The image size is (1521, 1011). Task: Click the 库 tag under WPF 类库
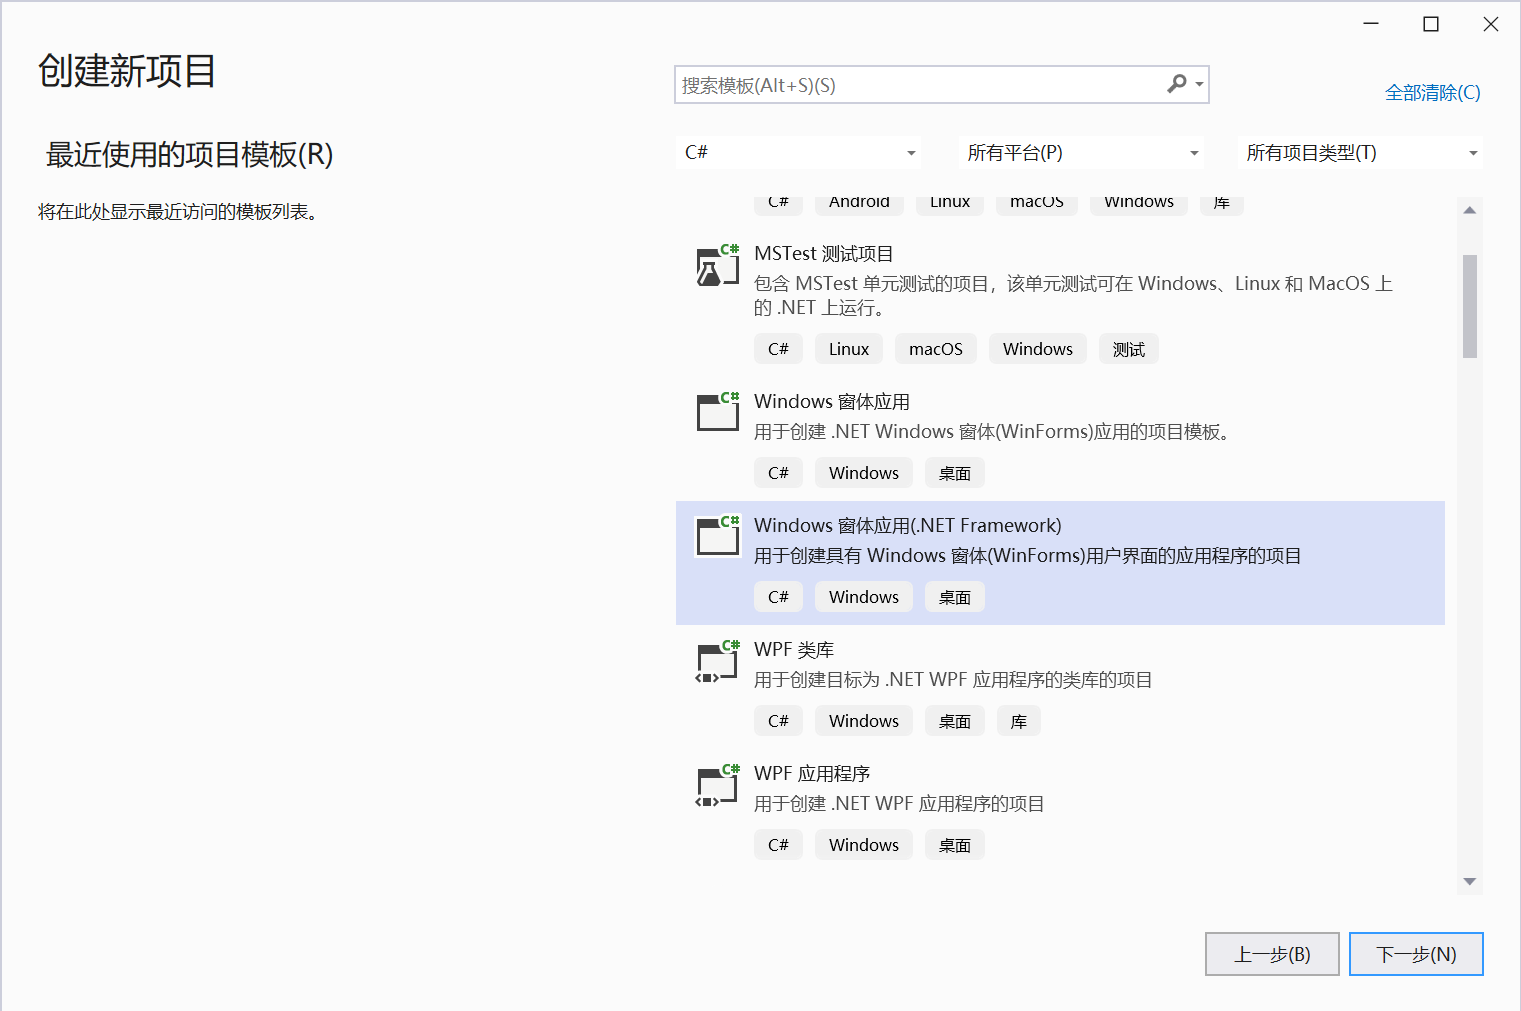click(1019, 721)
